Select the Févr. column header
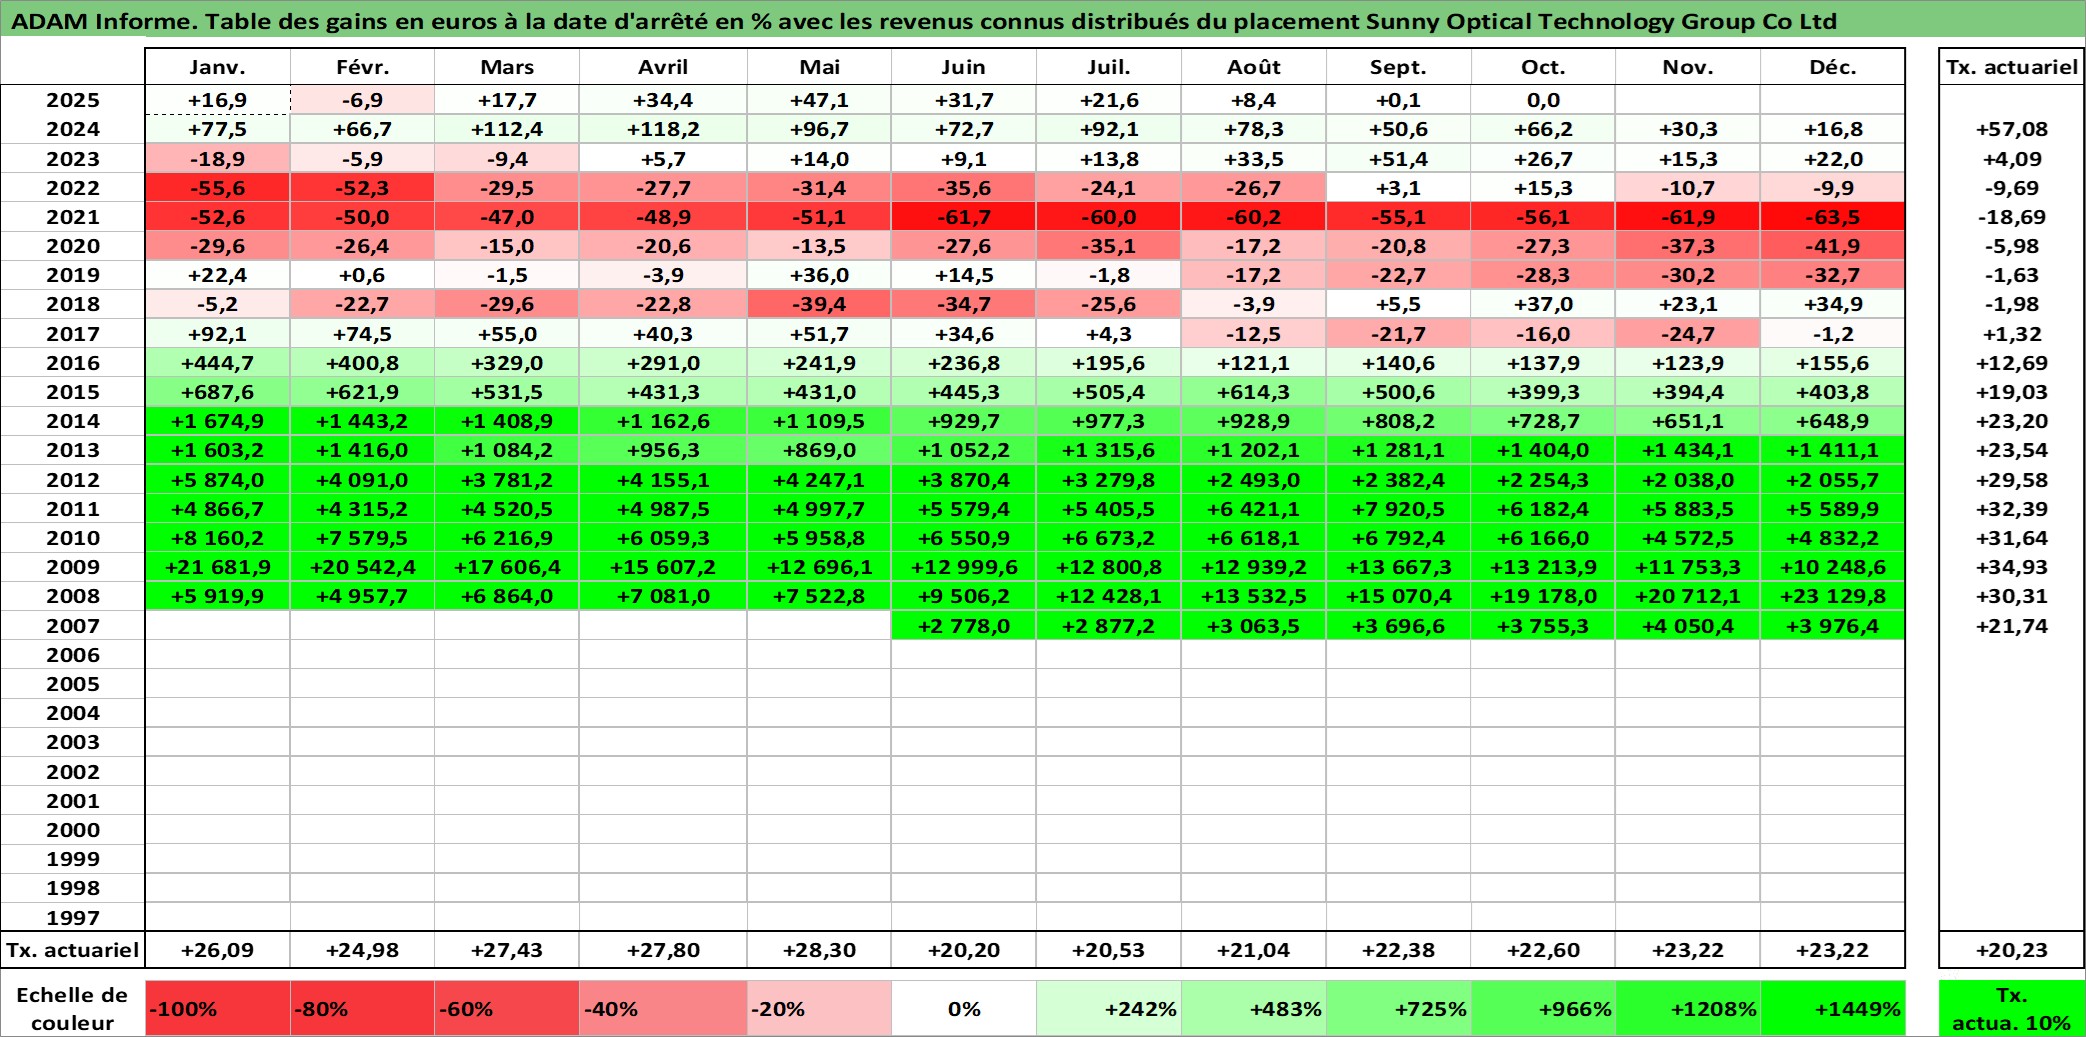 click(362, 67)
